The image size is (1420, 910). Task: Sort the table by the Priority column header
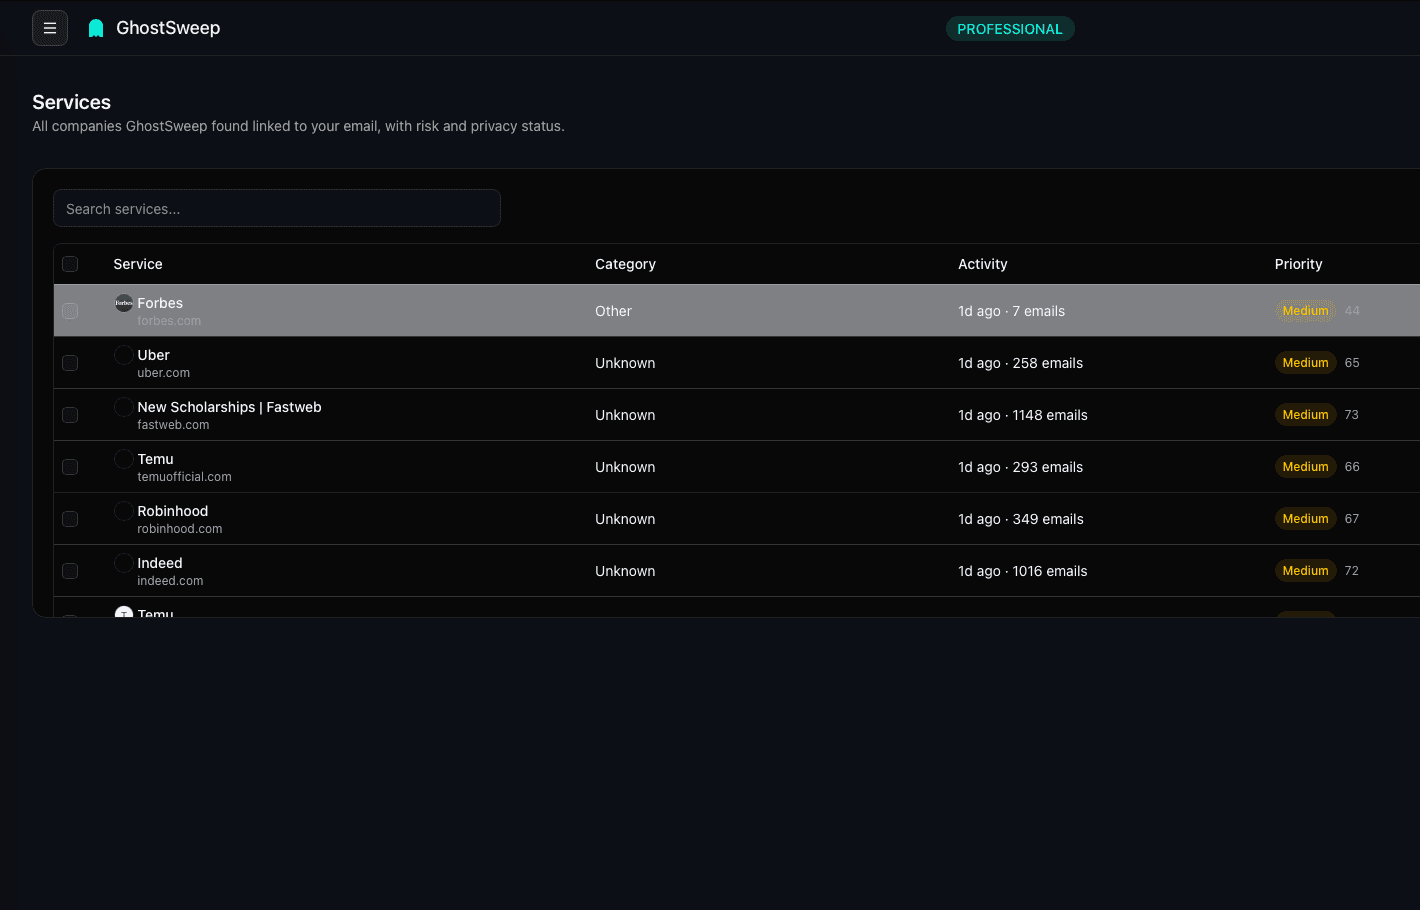[1298, 263]
